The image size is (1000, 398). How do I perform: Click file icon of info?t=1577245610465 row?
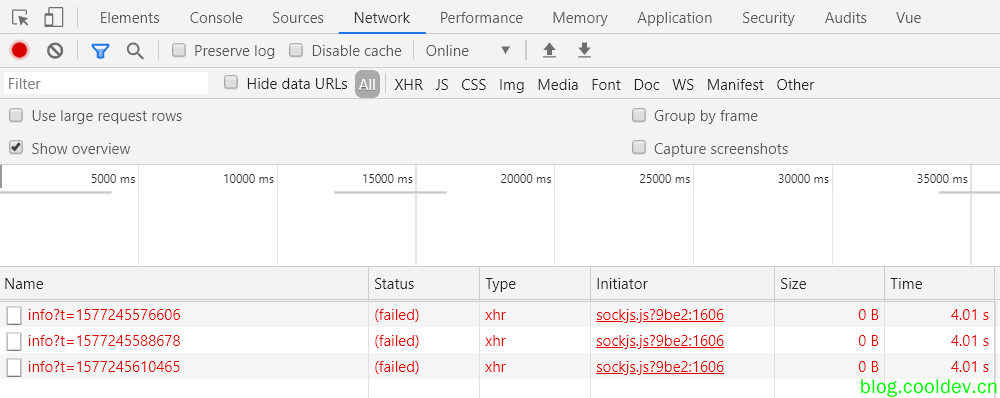click(14, 367)
